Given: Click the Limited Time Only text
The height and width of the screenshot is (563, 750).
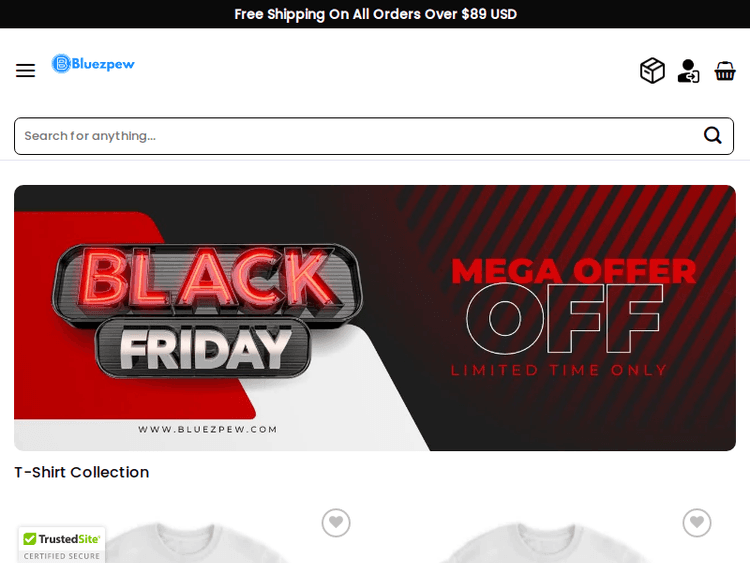Looking at the screenshot, I should [559, 370].
